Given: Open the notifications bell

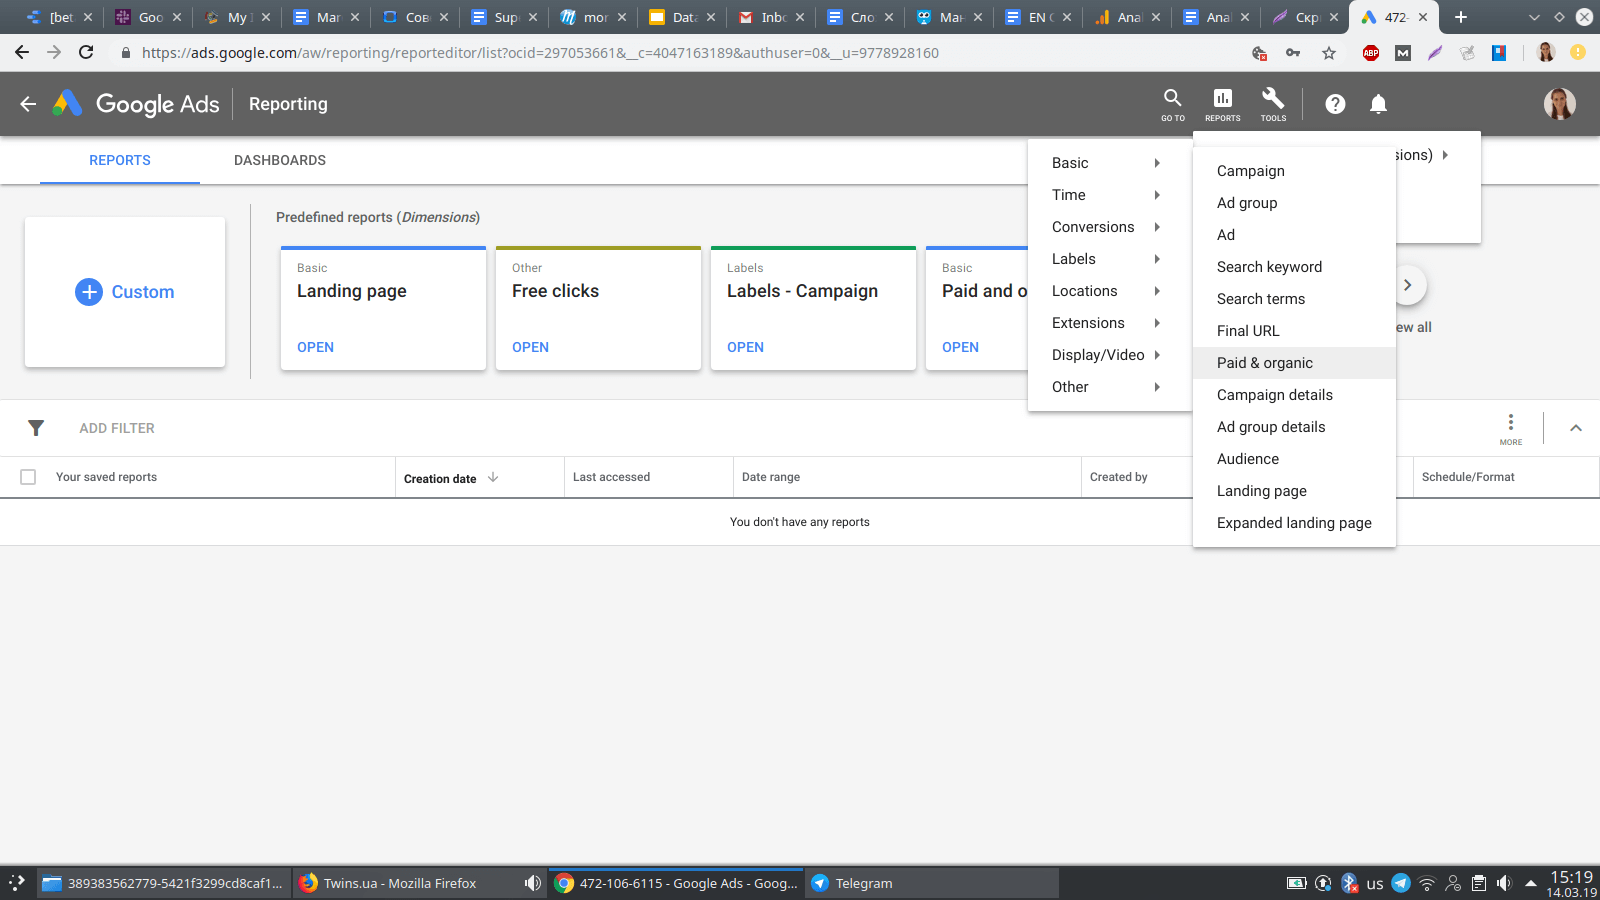Looking at the screenshot, I should tap(1378, 104).
